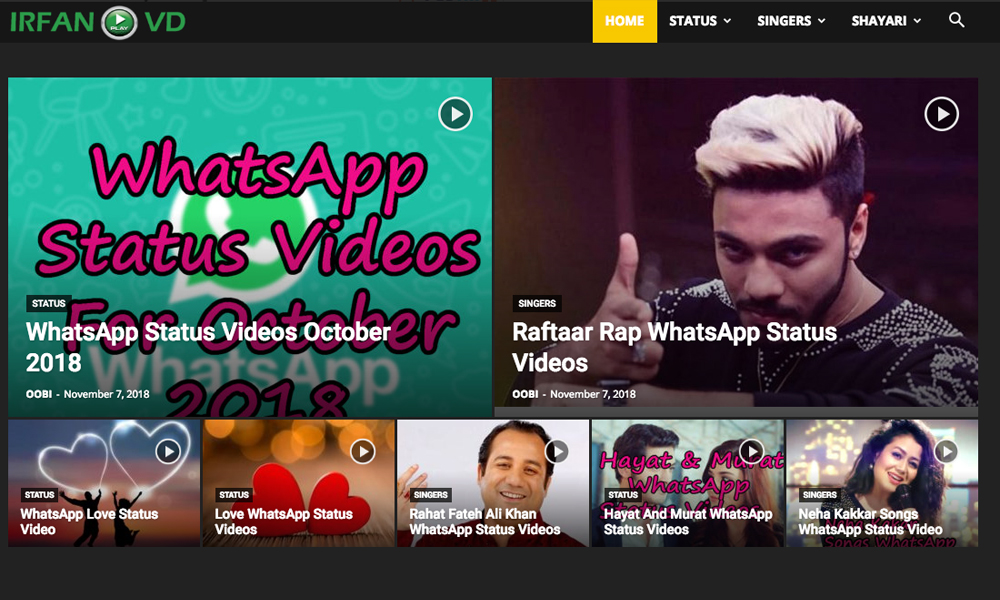Expand the SINGERS dropdown menu
This screenshot has height=600, width=1000.
(x=790, y=21)
